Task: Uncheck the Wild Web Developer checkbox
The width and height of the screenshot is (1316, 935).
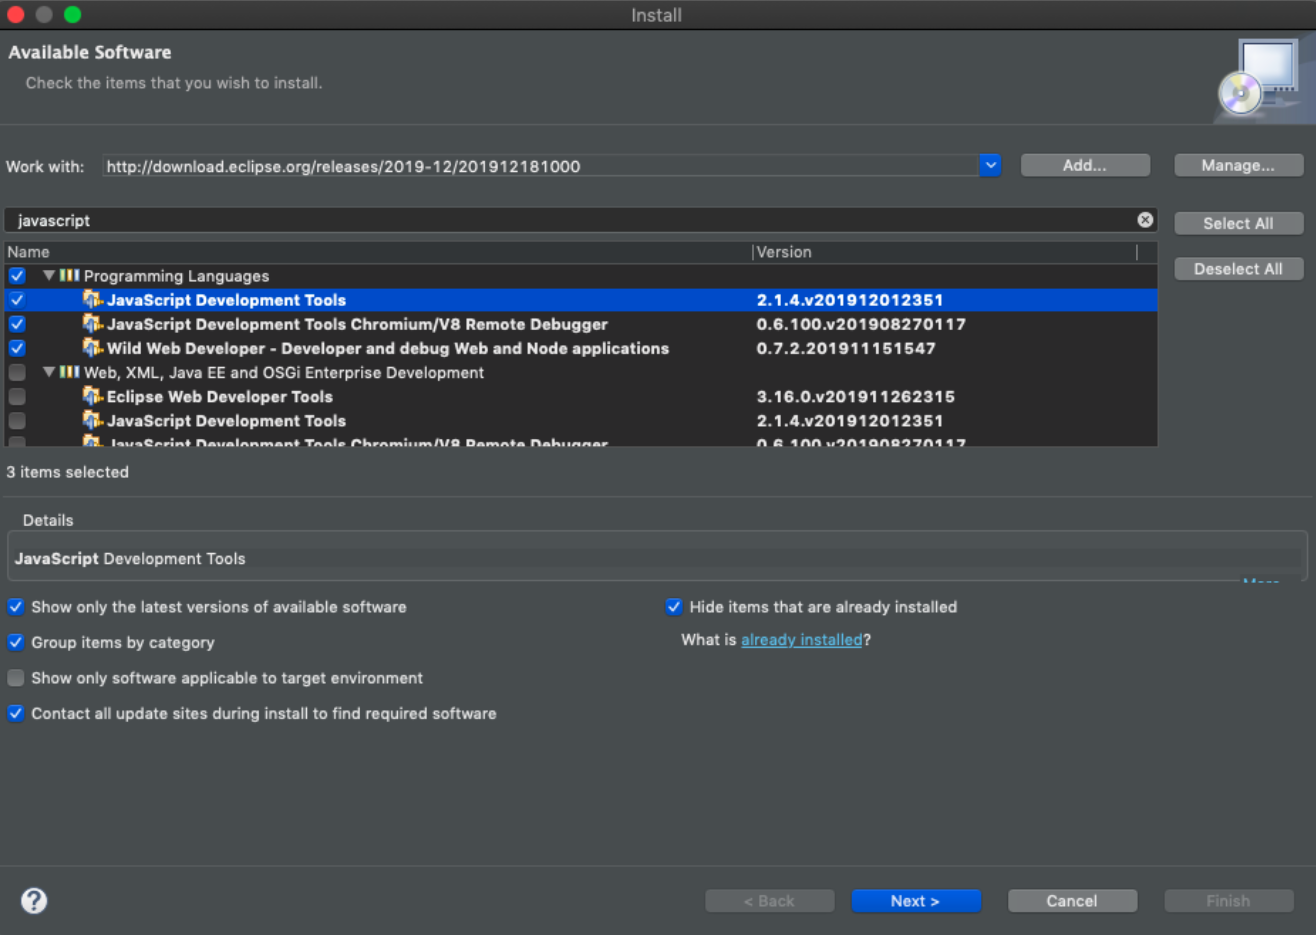Action: tap(17, 348)
